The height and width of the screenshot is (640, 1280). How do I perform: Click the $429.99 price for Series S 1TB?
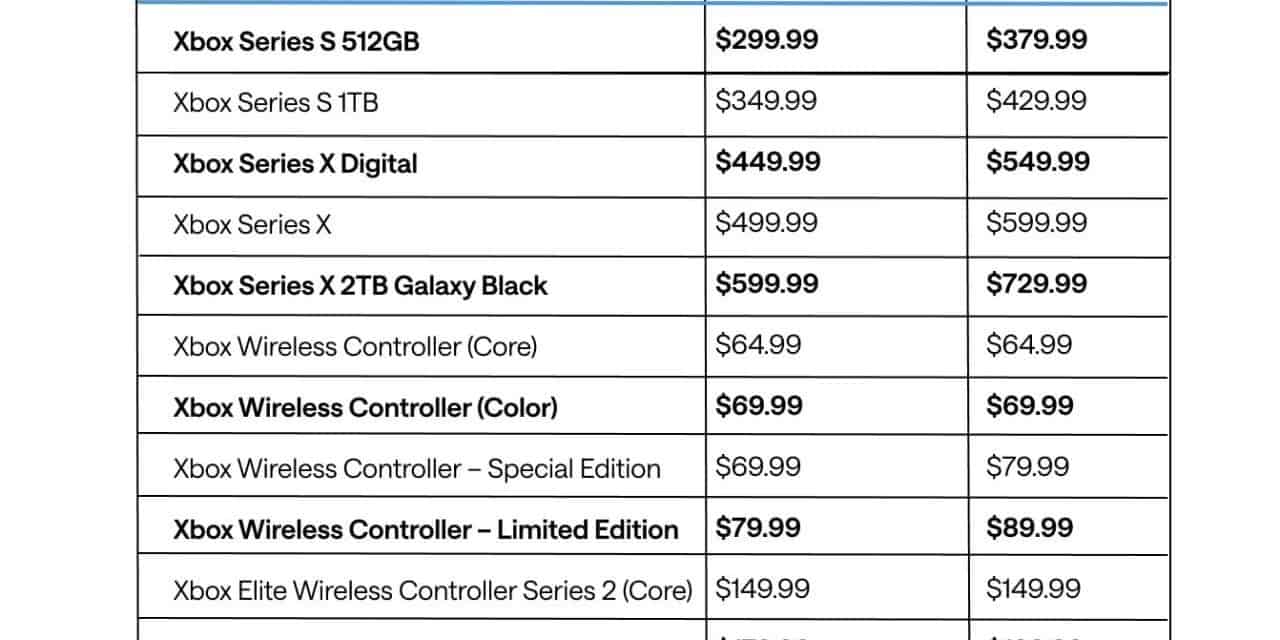[1036, 101]
